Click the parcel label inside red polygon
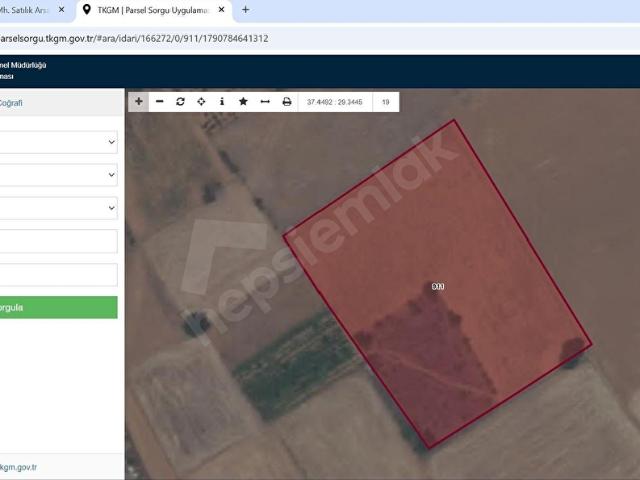640x480 pixels. tap(438, 287)
